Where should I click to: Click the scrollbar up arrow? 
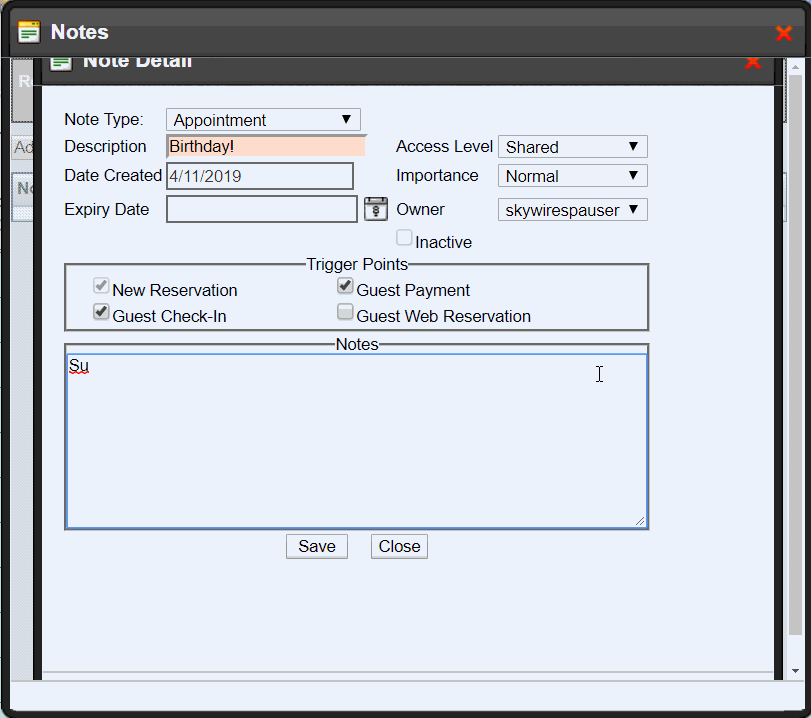click(x=795, y=67)
